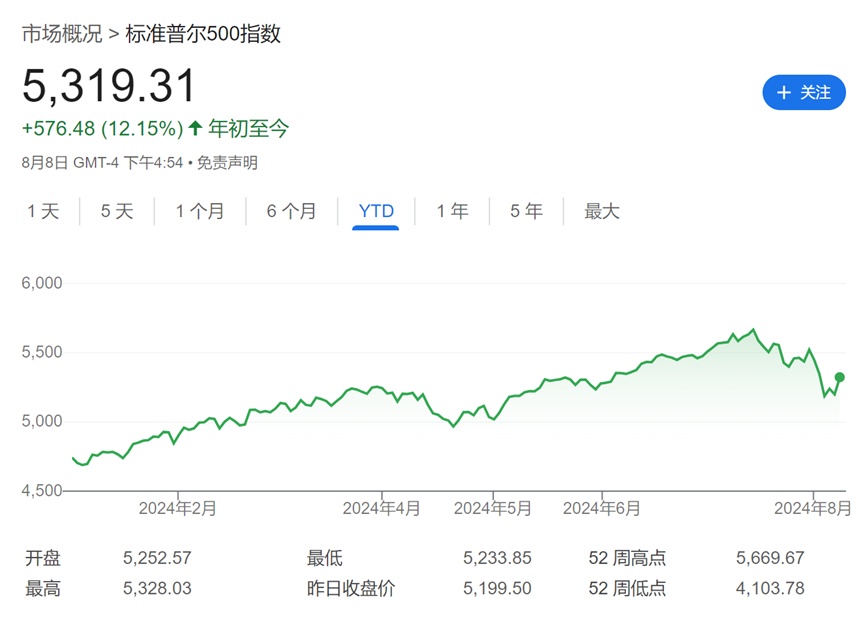Click the 52 周高点 value 5,669.67
The height and width of the screenshot is (619, 865).
point(770,558)
